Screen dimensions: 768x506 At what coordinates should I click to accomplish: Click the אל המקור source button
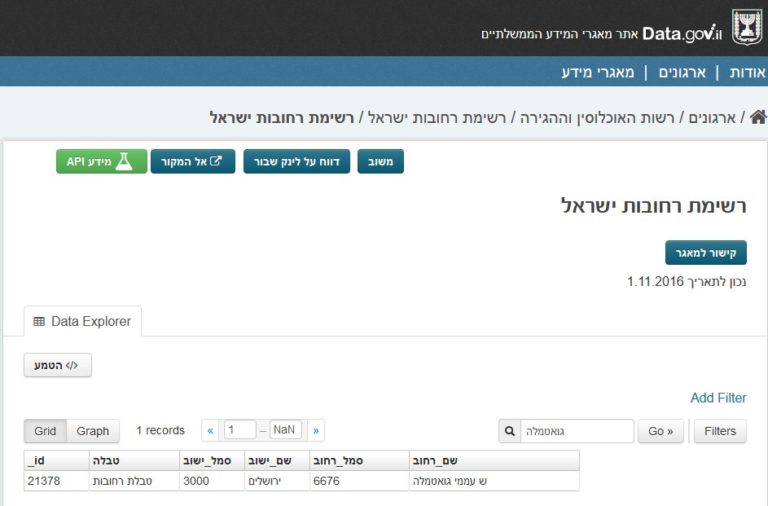pyautogui.click(x=192, y=161)
